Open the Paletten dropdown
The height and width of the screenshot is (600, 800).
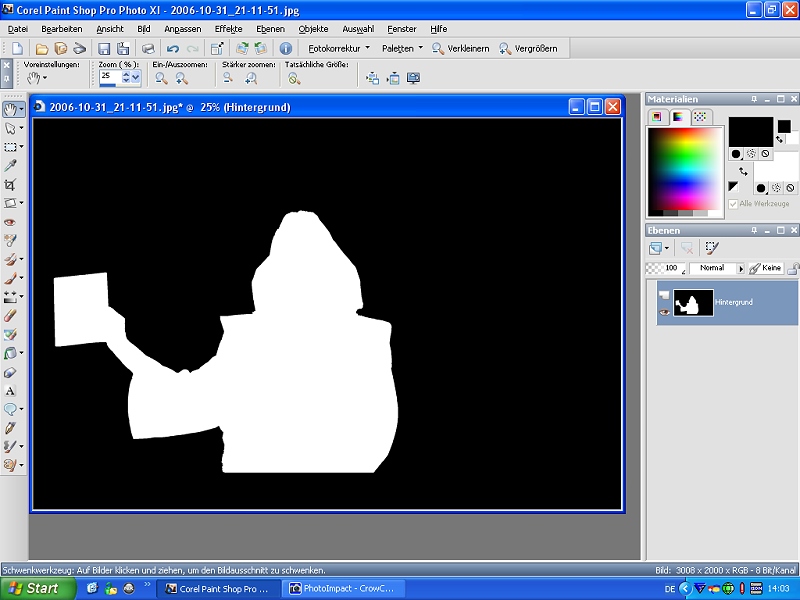(x=402, y=48)
